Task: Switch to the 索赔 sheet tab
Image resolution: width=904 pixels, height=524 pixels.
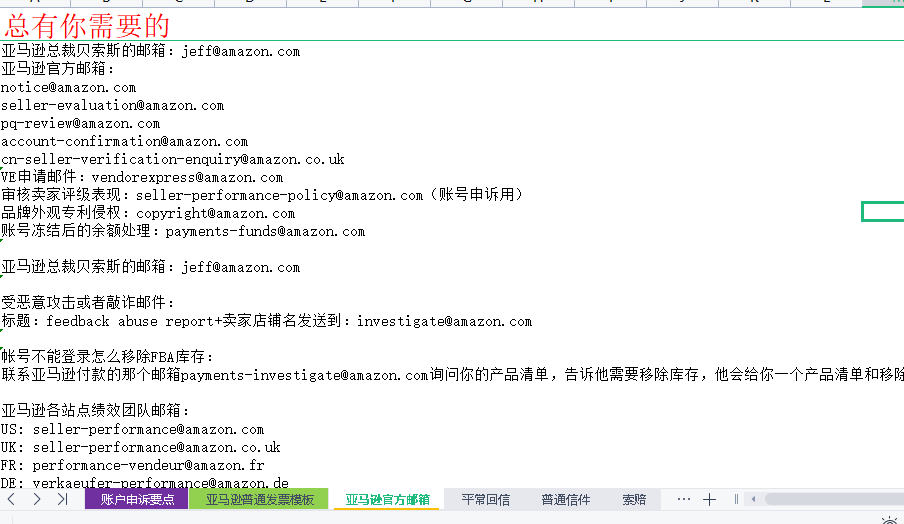Action: pos(634,499)
